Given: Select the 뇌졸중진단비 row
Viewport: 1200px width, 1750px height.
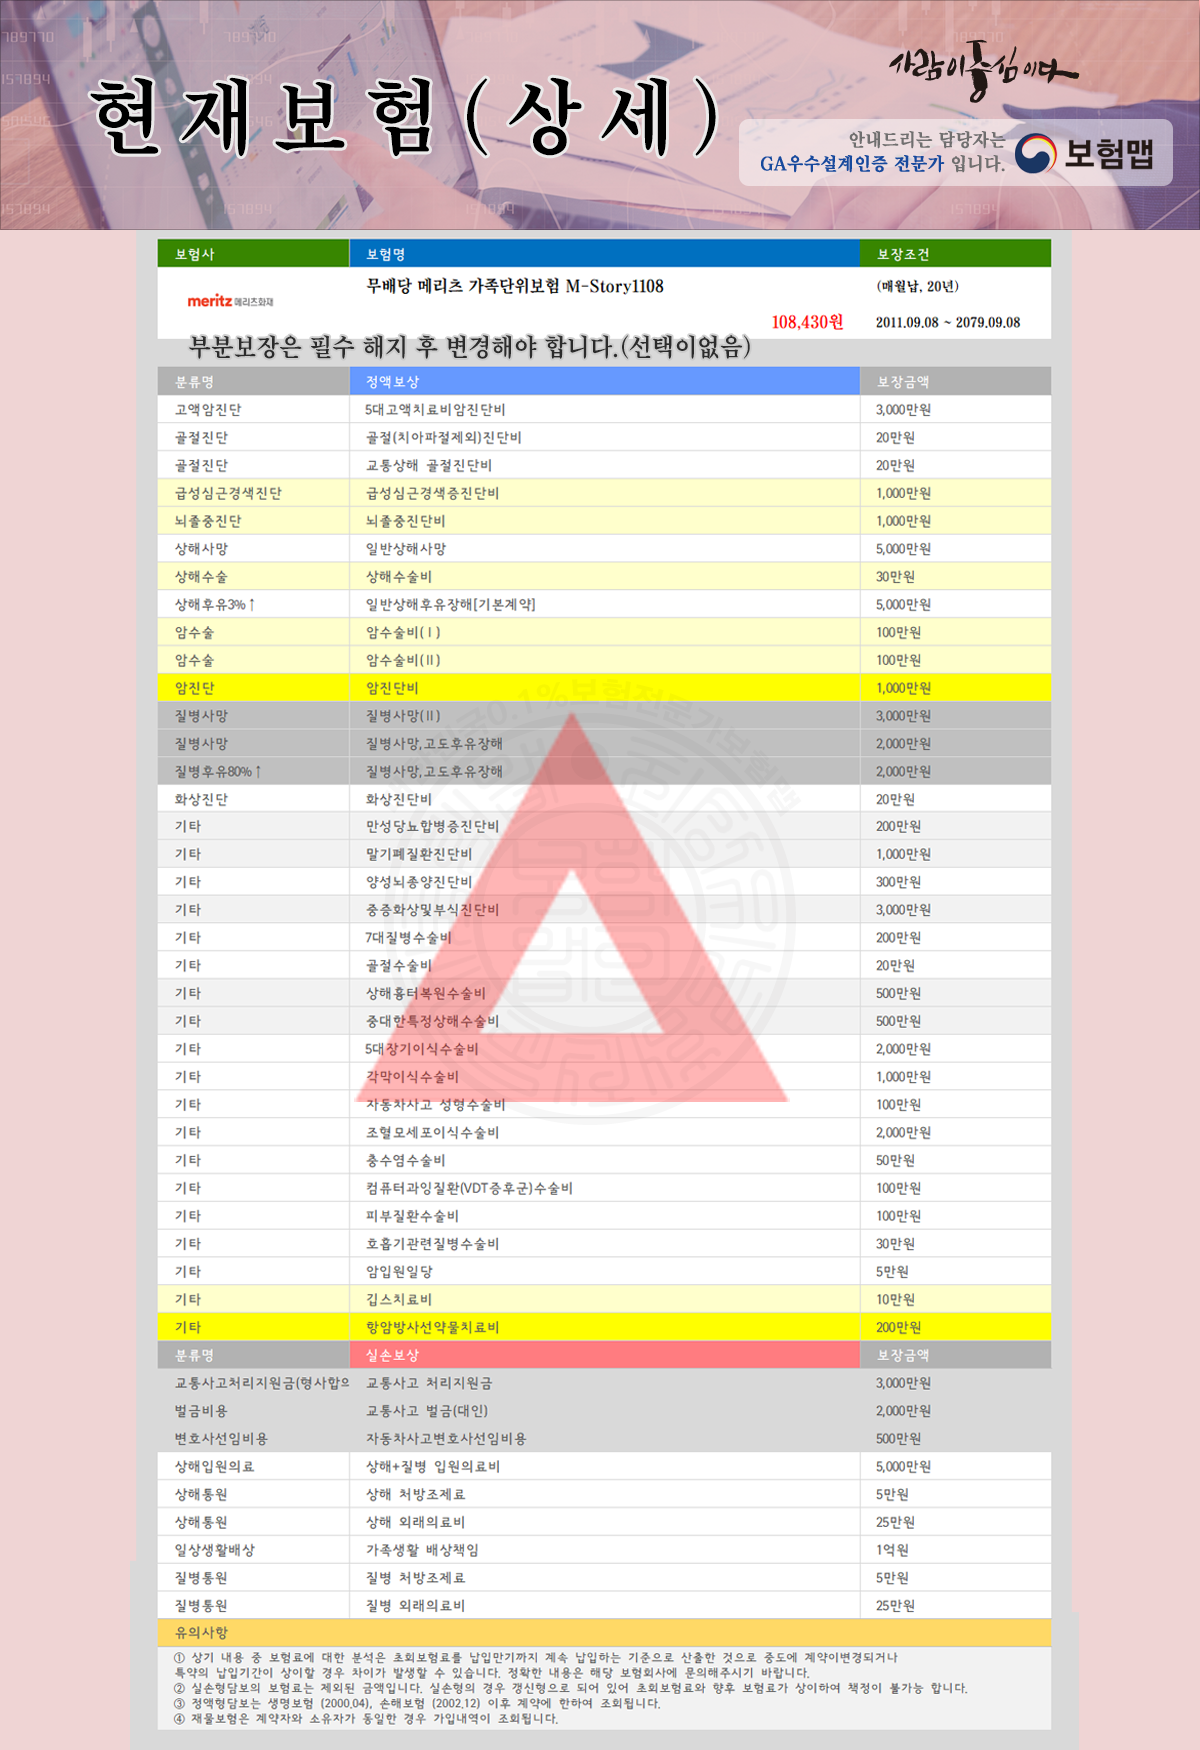Looking at the screenshot, I should point(604,521).
